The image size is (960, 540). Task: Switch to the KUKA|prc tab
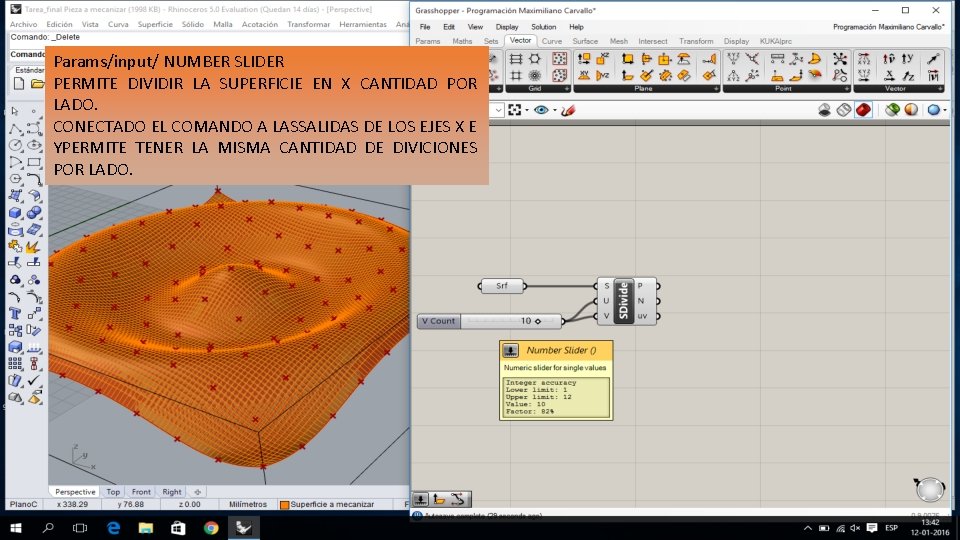click(776, 41)
